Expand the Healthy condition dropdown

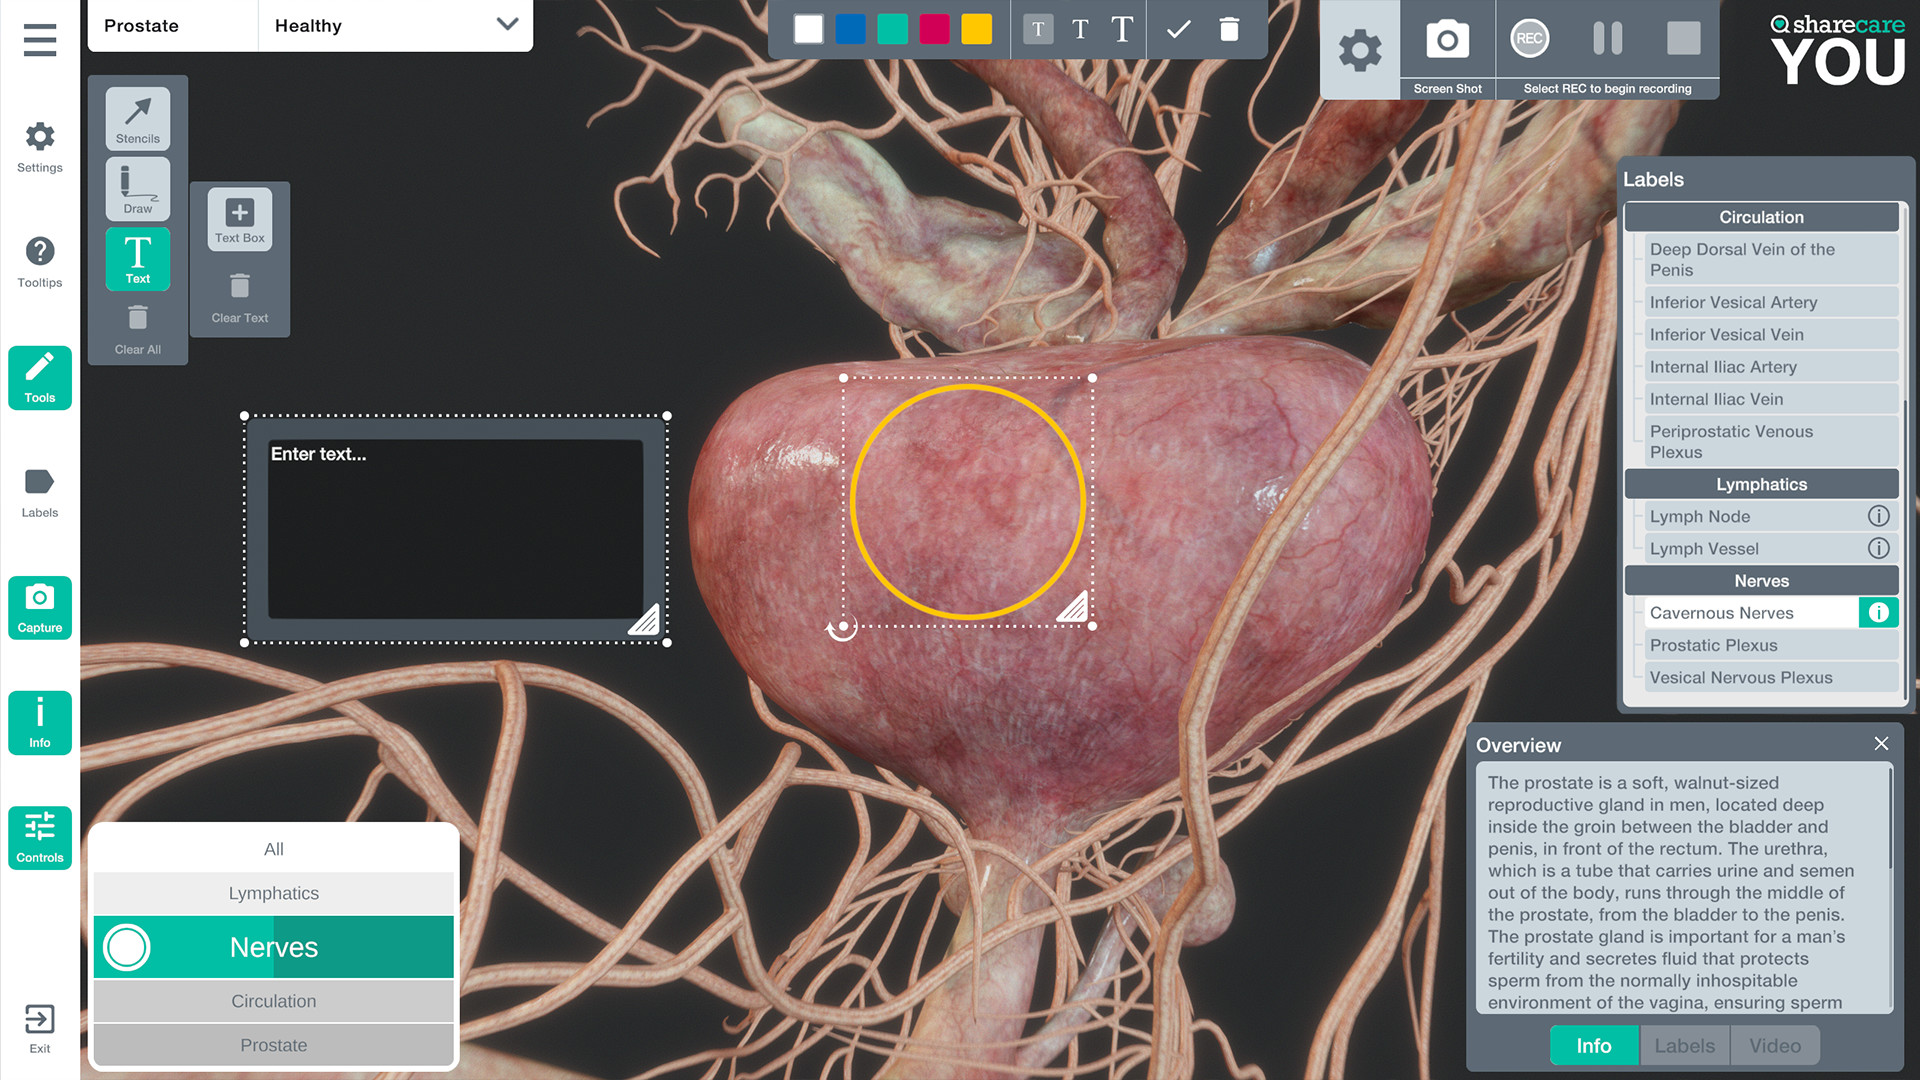[x=507, y=25]
